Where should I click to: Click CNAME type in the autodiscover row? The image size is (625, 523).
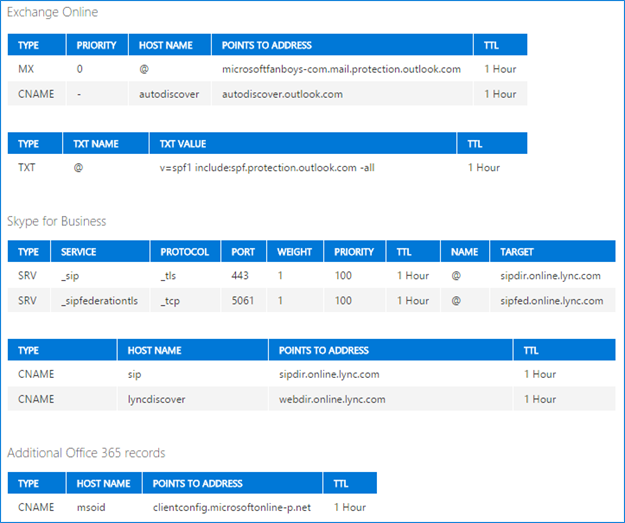[36, 94]
